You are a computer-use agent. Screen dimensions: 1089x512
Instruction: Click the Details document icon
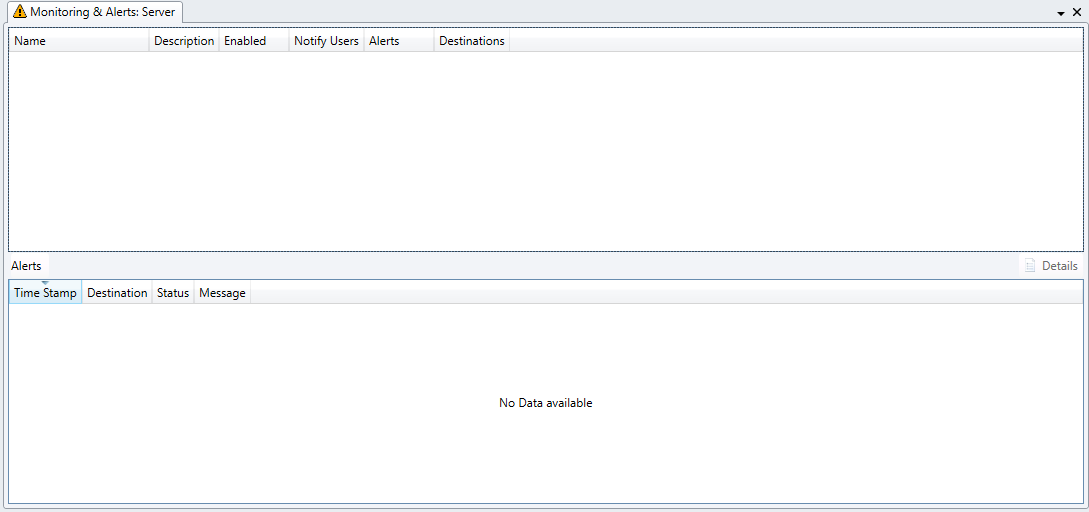[1030, 266]
